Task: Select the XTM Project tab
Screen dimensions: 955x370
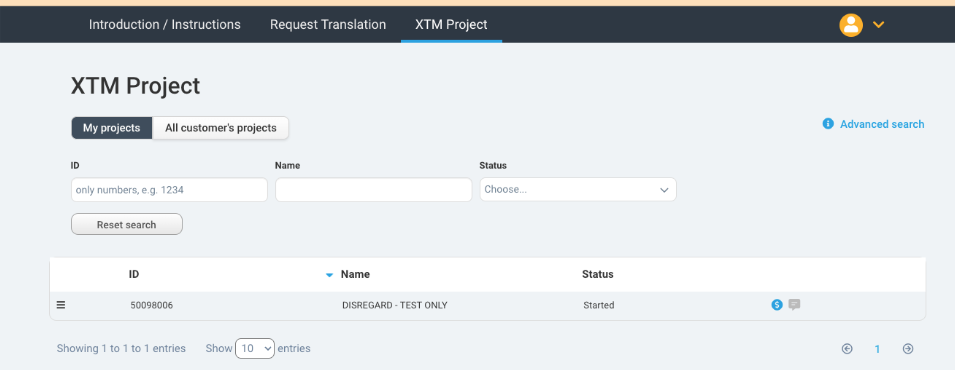Action: (451, 25)
